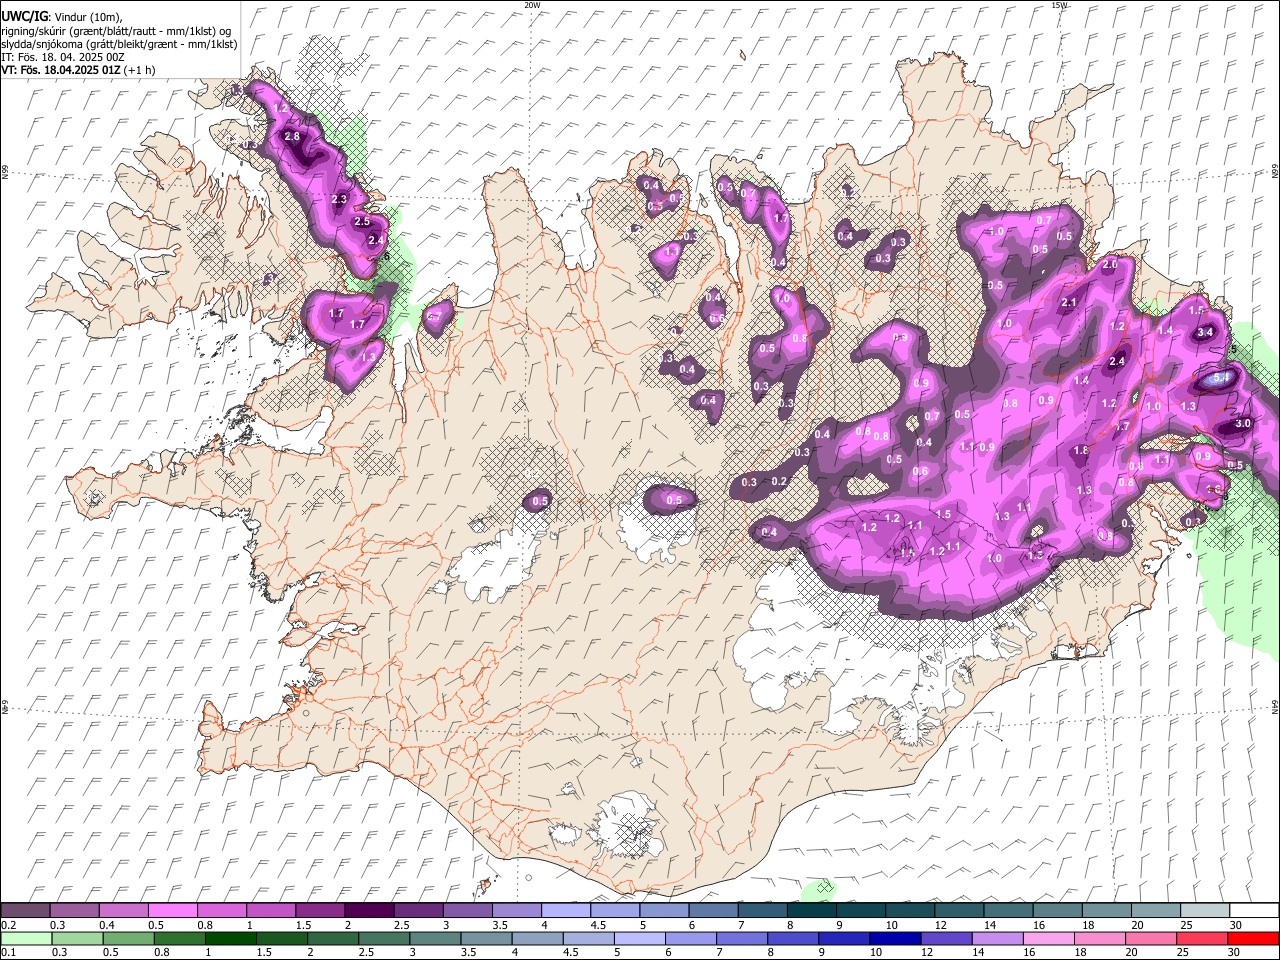1280x960 pixels.
Task: Click the 3.4 snowfall value on map
Action: coord(1205,332)
